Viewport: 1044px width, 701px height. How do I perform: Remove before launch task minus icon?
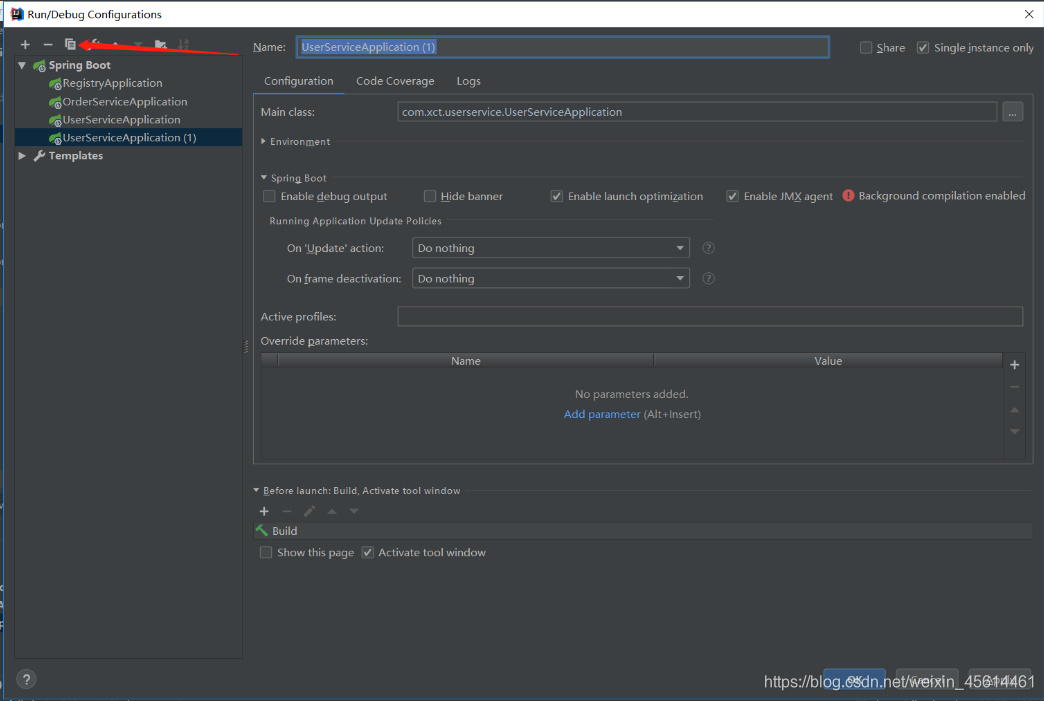[x=287, y=511]
